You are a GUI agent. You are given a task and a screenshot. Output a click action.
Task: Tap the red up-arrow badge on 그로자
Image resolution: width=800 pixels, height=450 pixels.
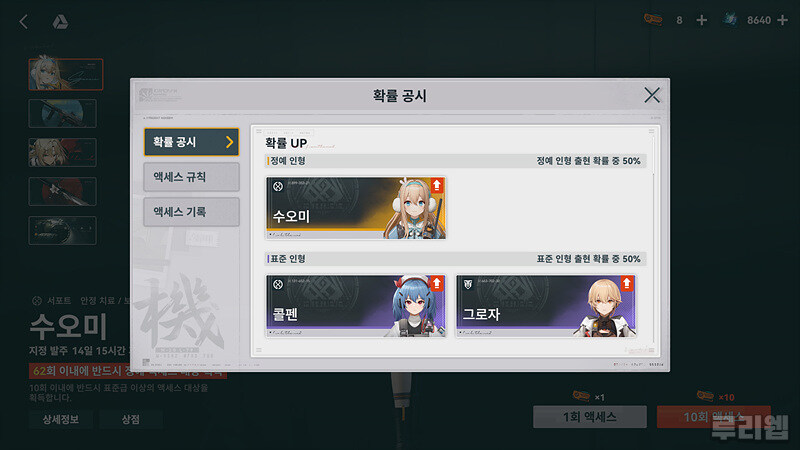pyautogui.click(x=627, y=283)
